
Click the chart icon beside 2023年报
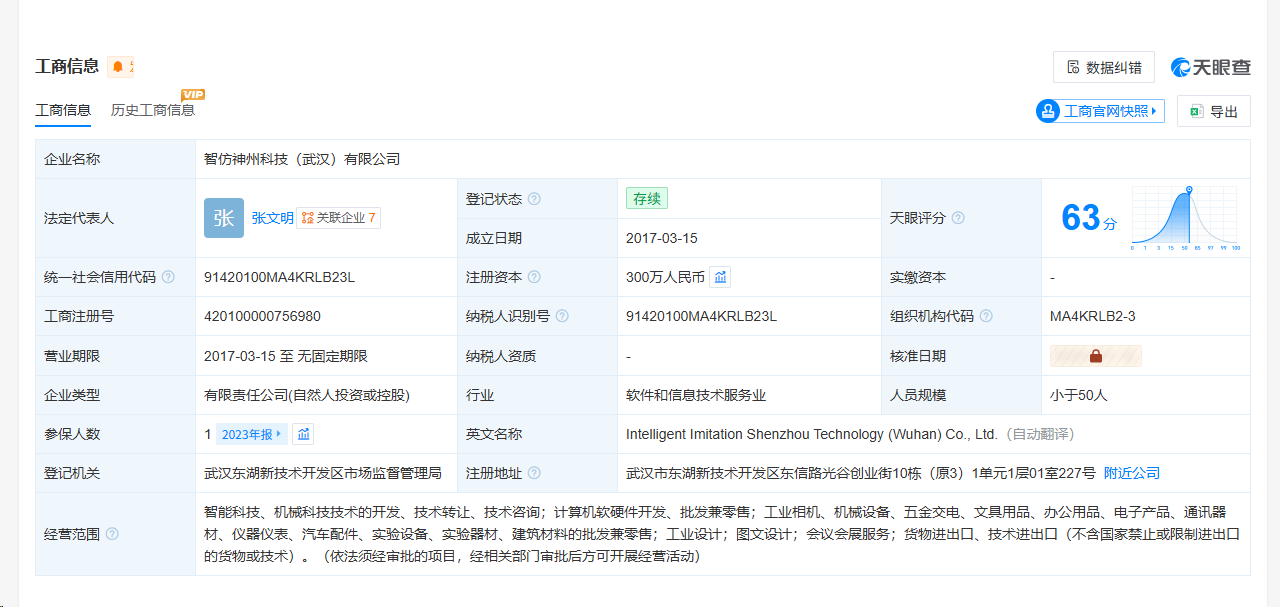click(304, 434)
